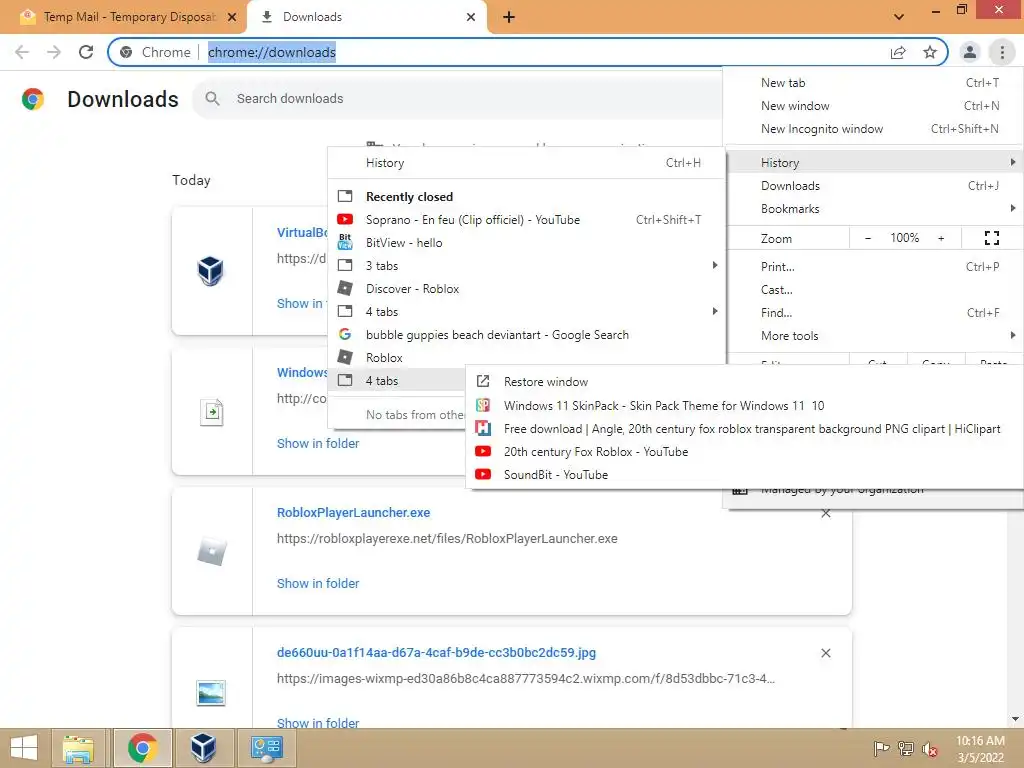Viewport: 1024px width, 768px height.
Task: Click the three-dot Chrome menu button
Action: click(1002, 52)
